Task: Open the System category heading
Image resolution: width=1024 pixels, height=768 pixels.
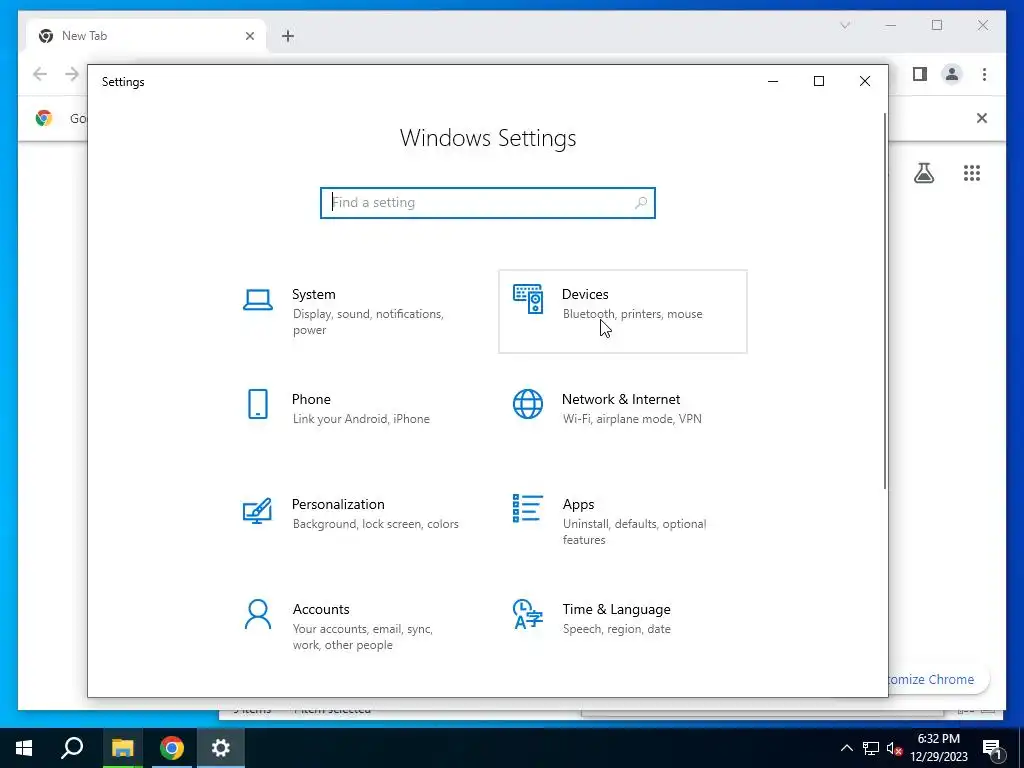Action: 313,295
